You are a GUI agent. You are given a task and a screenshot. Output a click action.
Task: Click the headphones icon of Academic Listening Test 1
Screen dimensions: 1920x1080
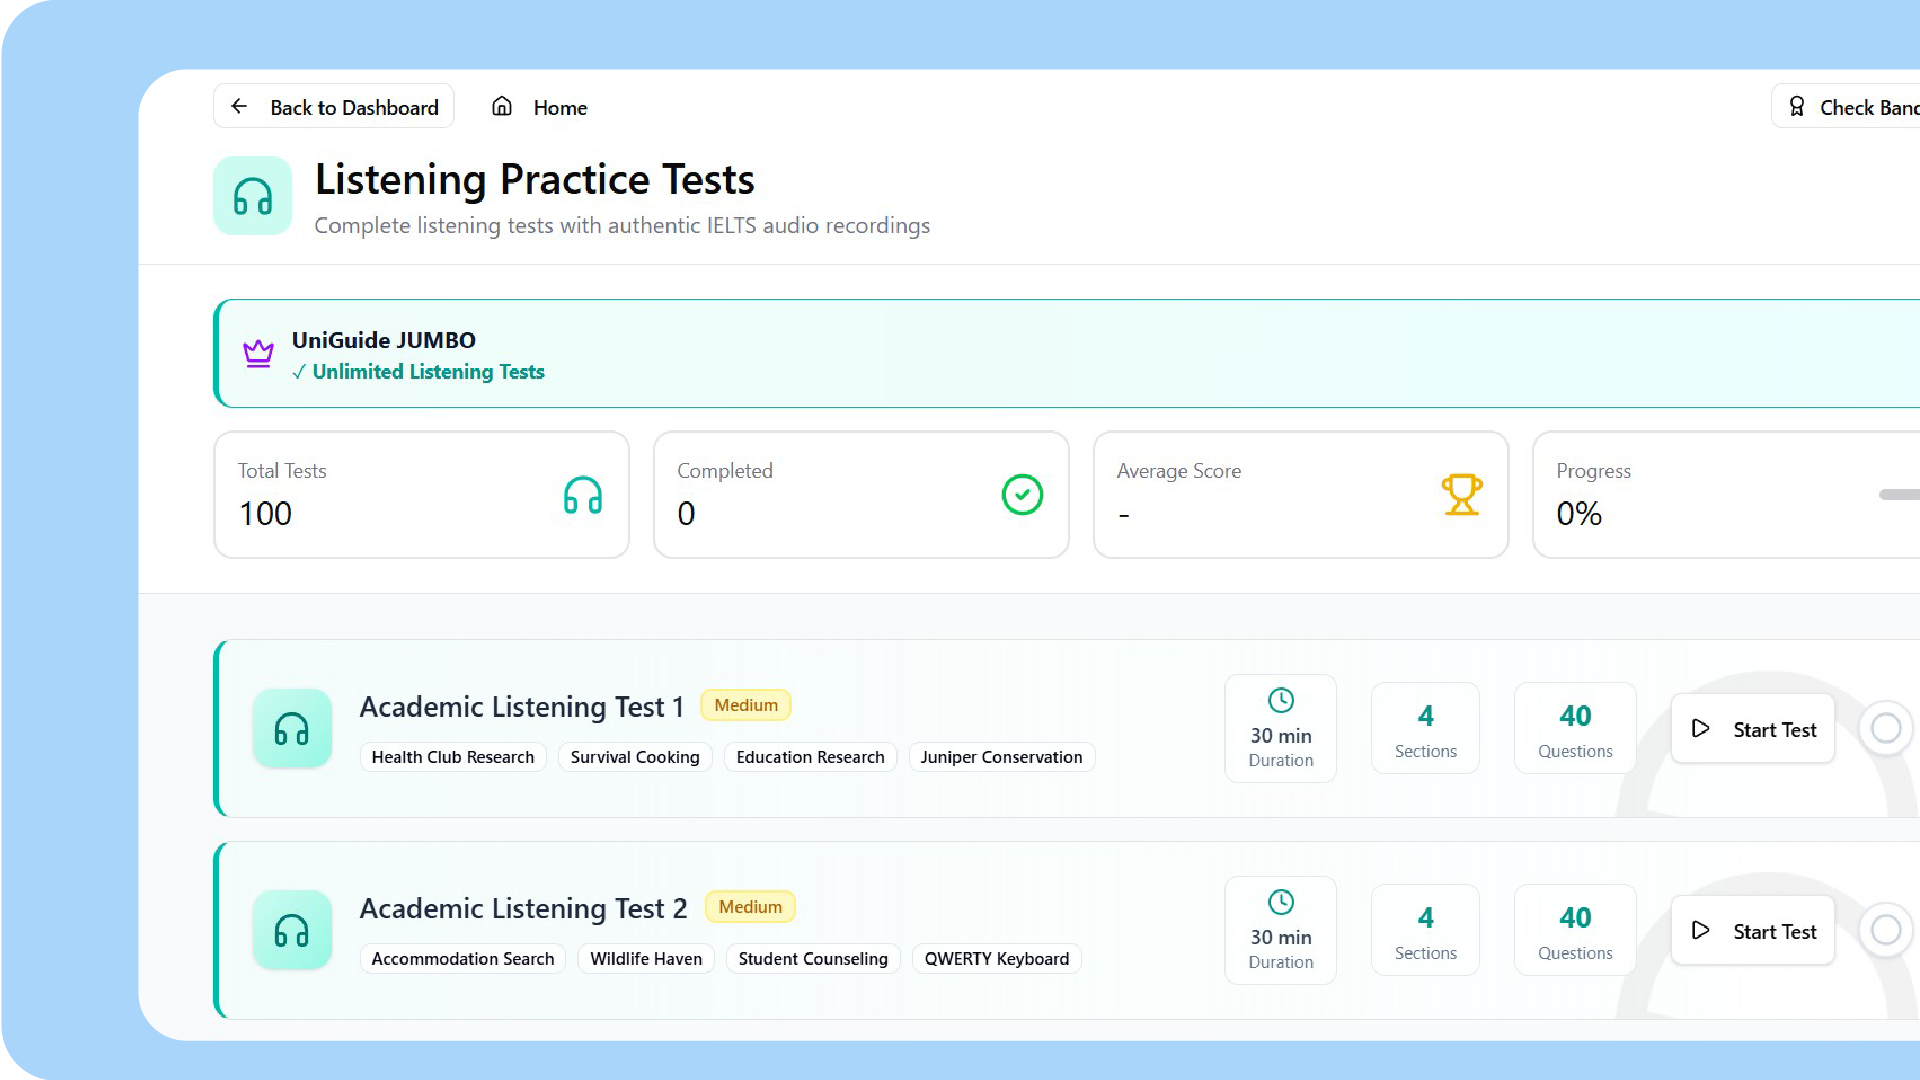pos(292,729)
